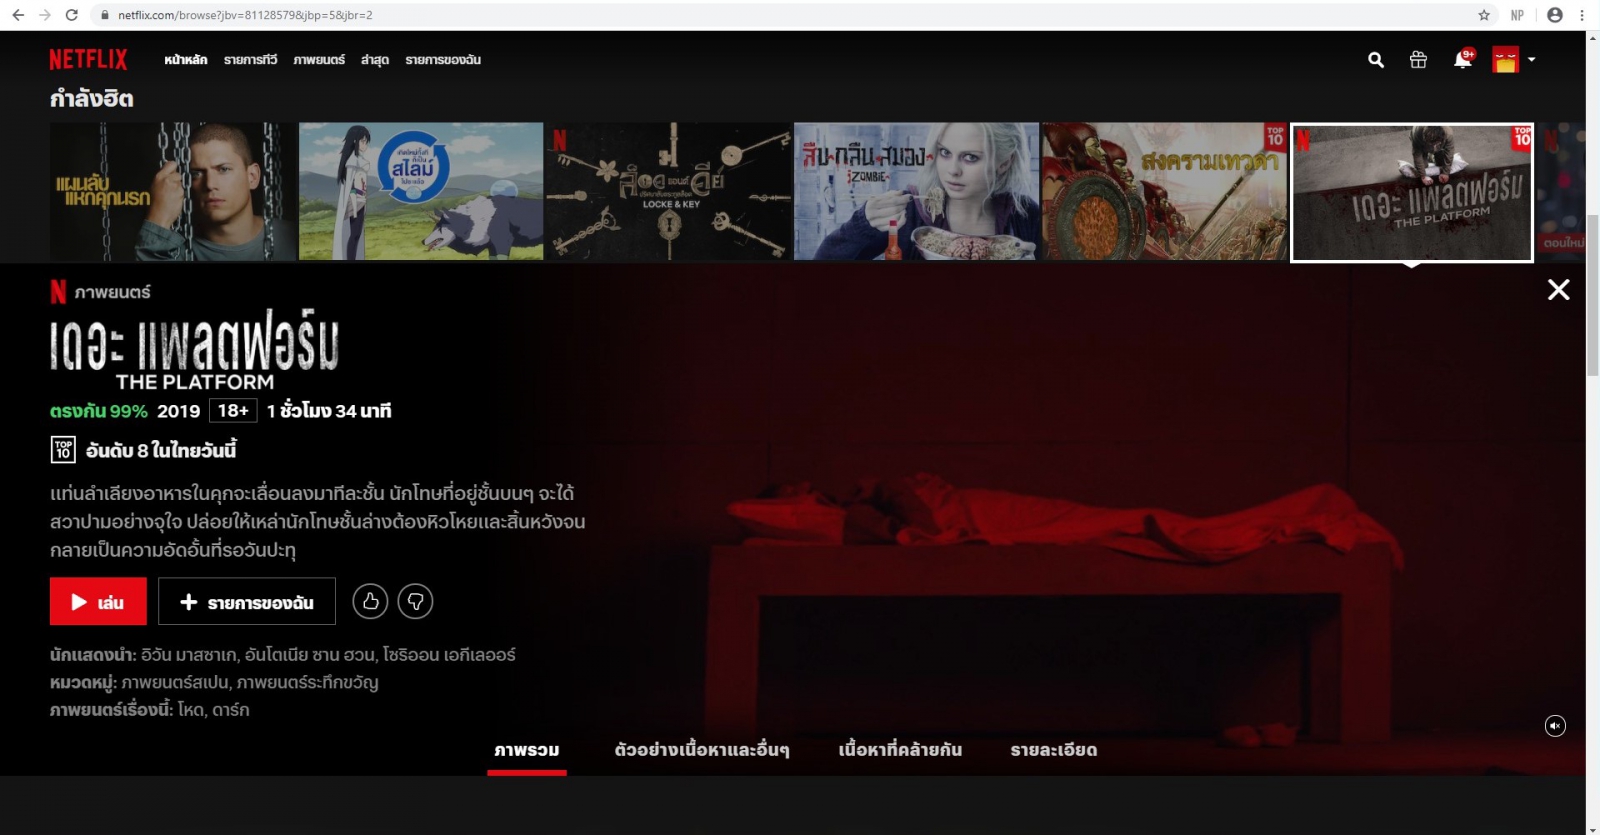Switch to the รายละเอียด tab

(1054, 750)
